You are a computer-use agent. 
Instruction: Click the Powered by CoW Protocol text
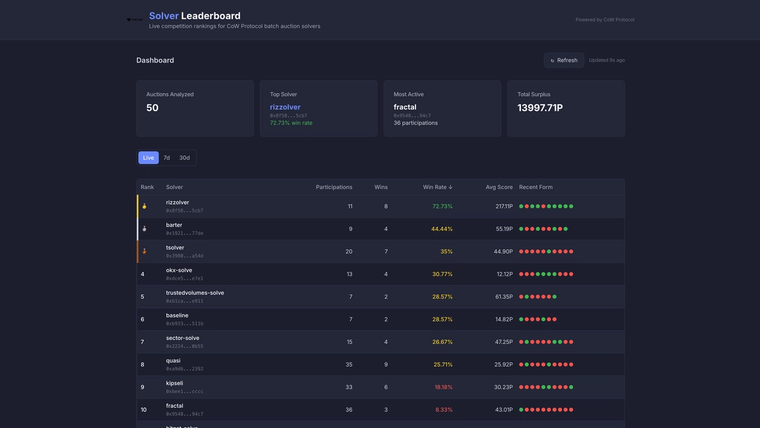click(x=604, y=20)
